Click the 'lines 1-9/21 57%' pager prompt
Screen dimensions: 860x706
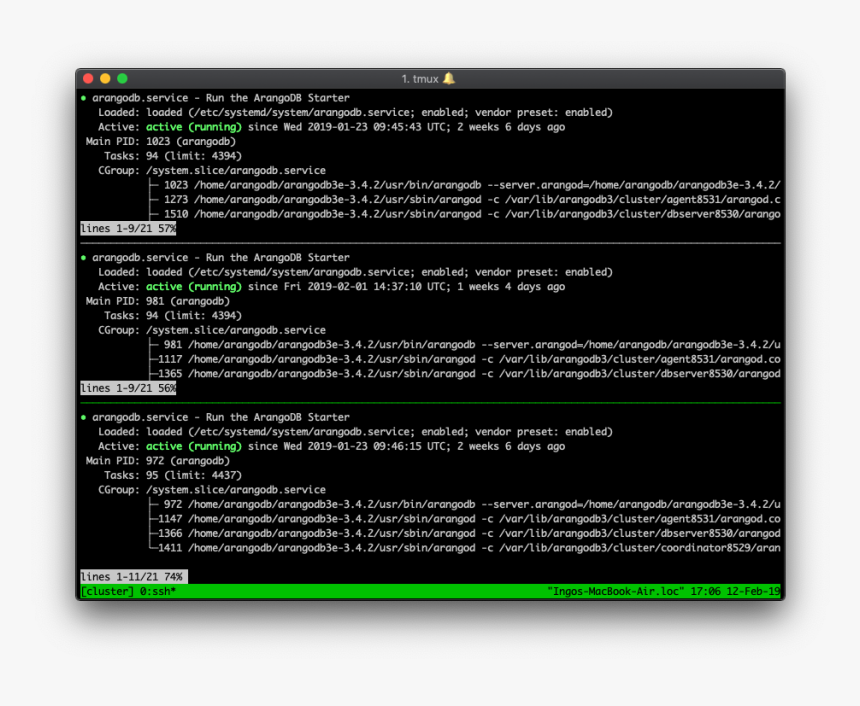(128, 228)
